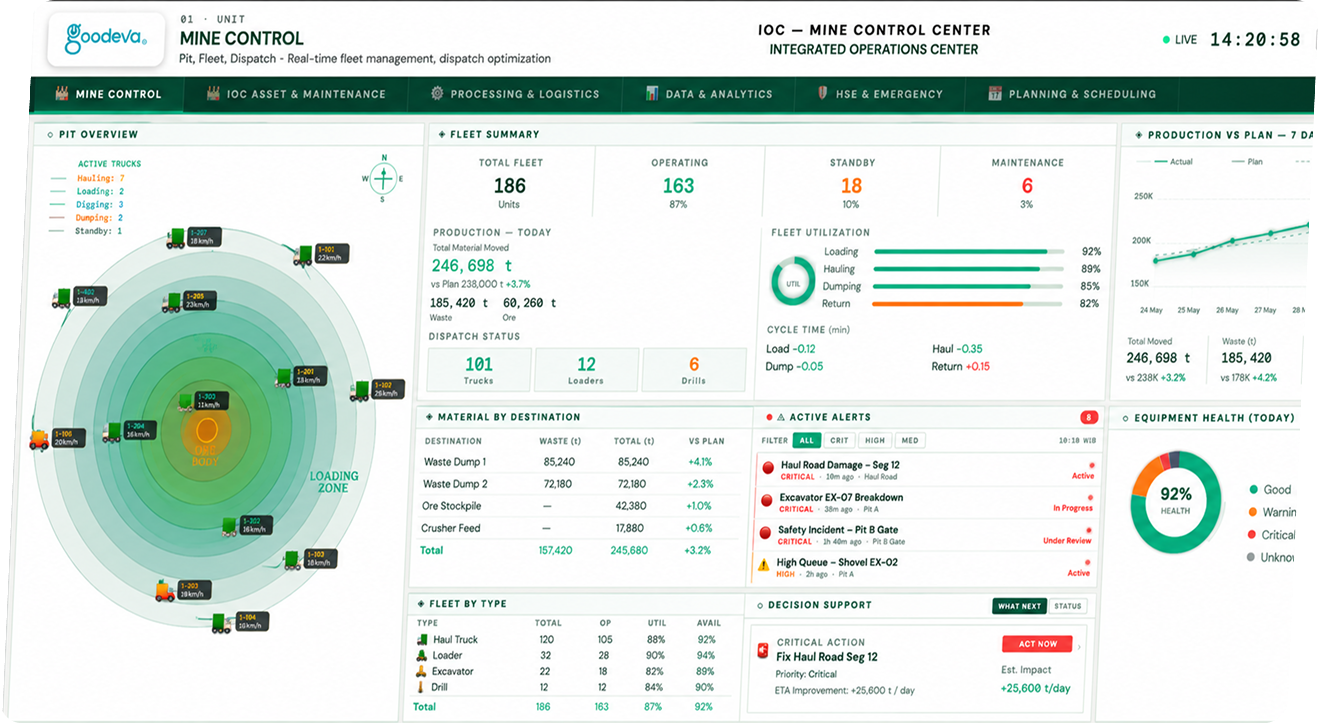Click the Loading utilization bar
The width and height of the screenshot is (1319, 724).
pos(968,253)
